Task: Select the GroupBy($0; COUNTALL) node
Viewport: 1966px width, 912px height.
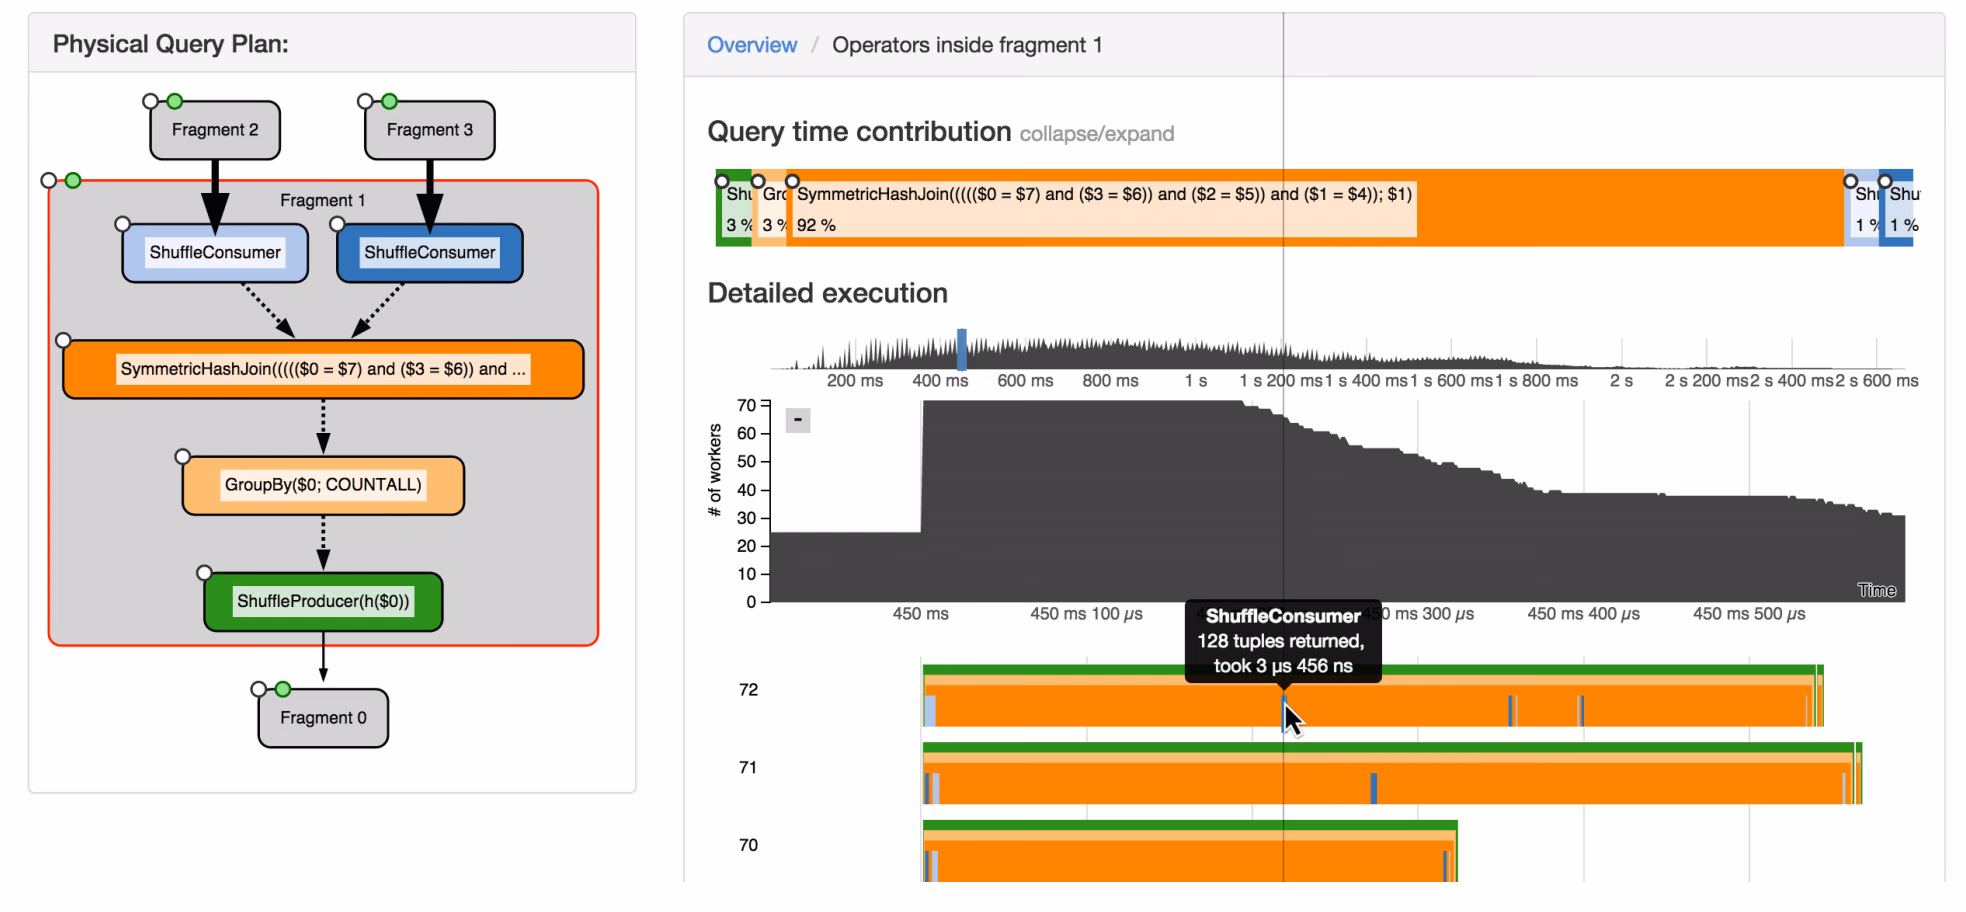Action: click(323, 485)
